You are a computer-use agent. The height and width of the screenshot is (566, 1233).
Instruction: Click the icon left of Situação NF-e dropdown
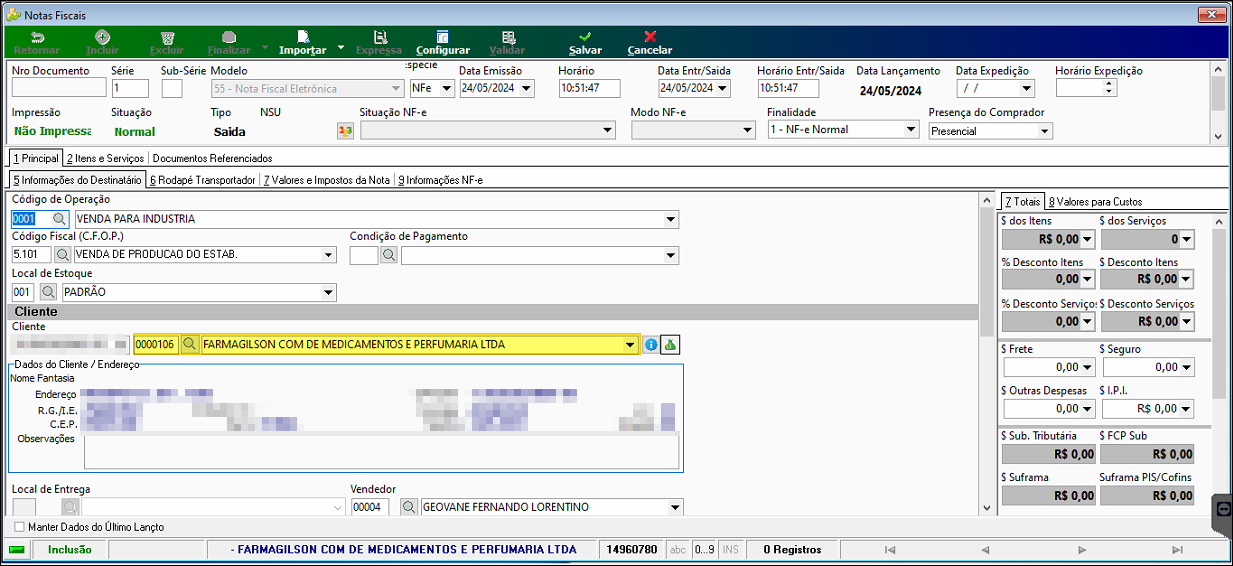point(346,131)
